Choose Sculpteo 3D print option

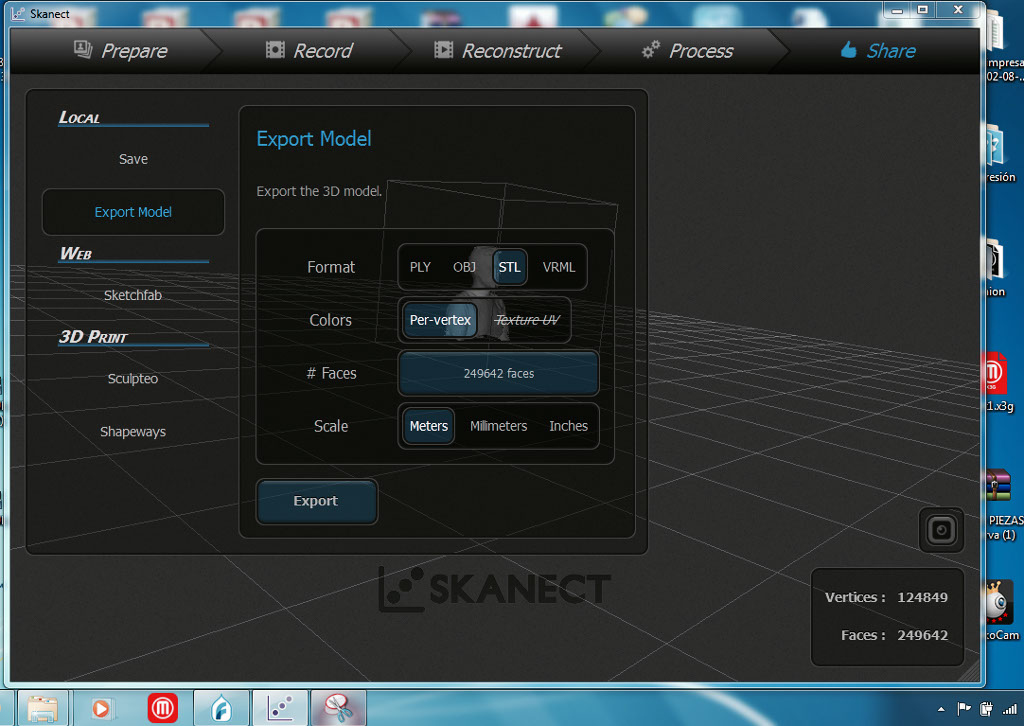coord(133,379)
